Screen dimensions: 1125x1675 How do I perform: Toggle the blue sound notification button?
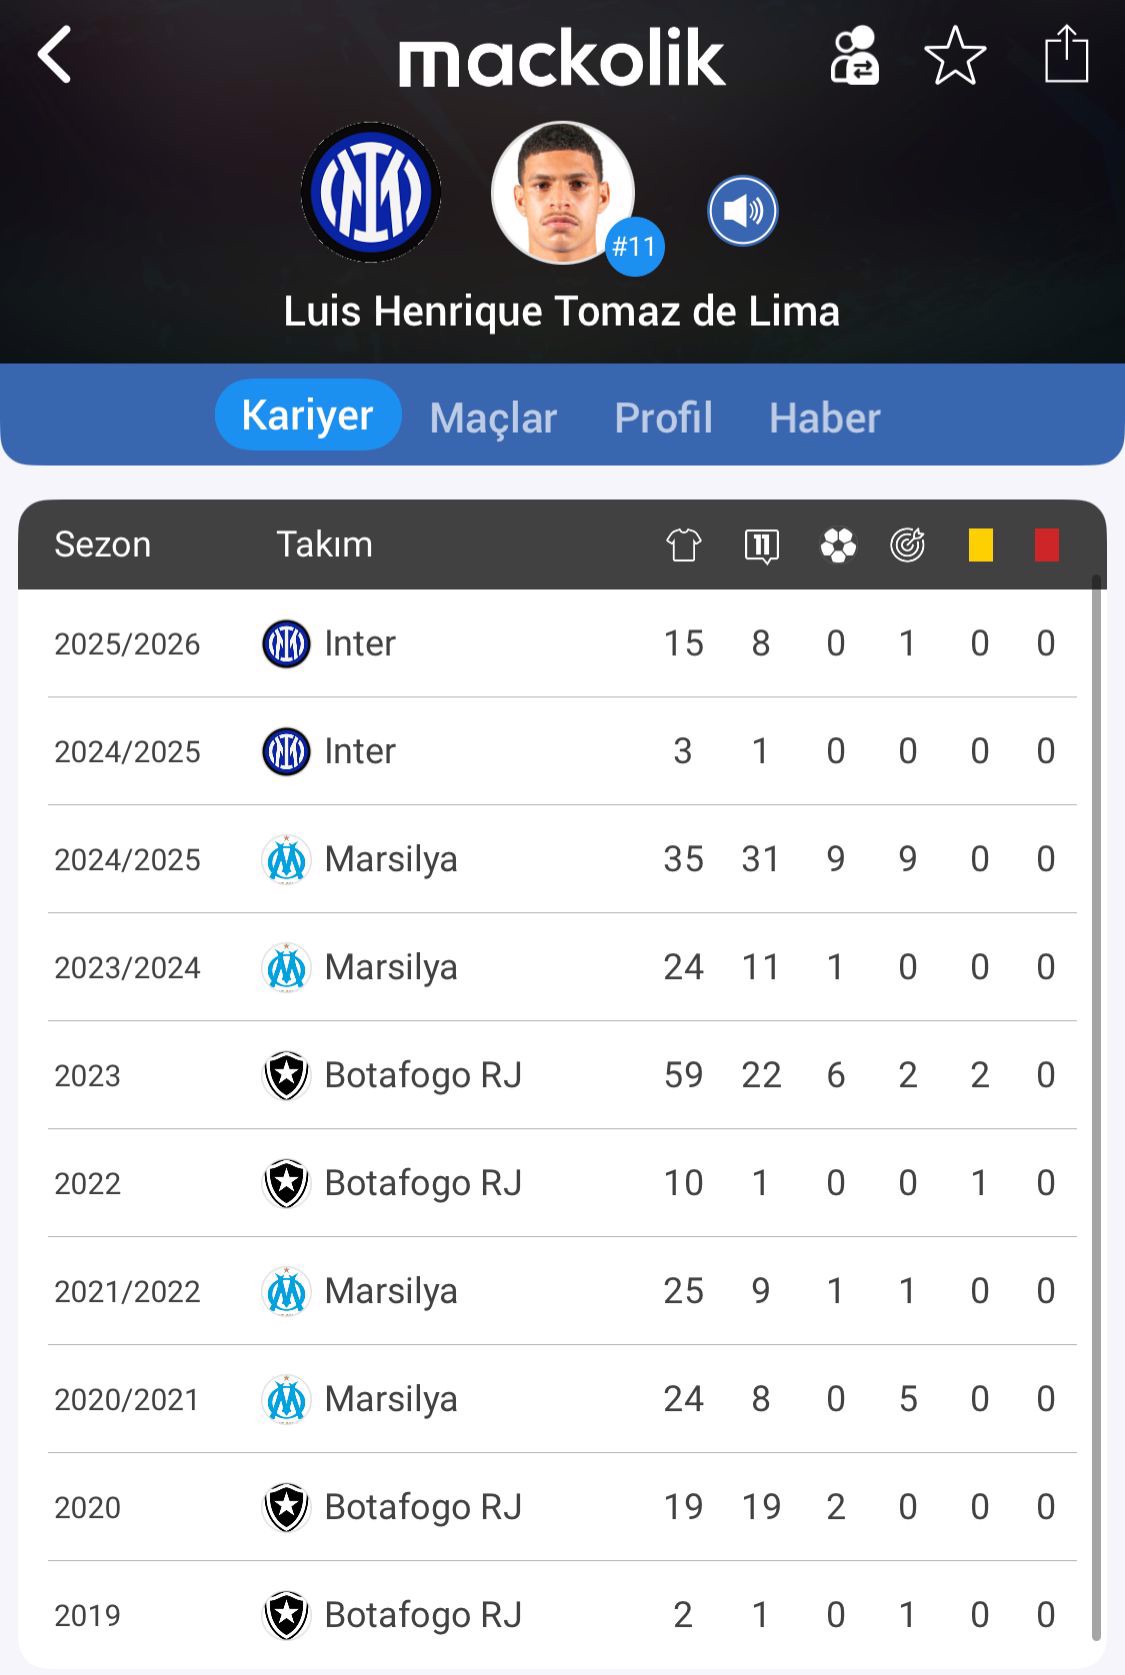tap(743, 211)
